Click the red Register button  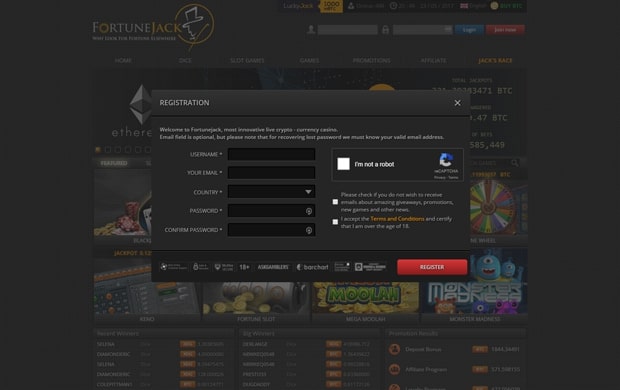(x=432, y=267)
